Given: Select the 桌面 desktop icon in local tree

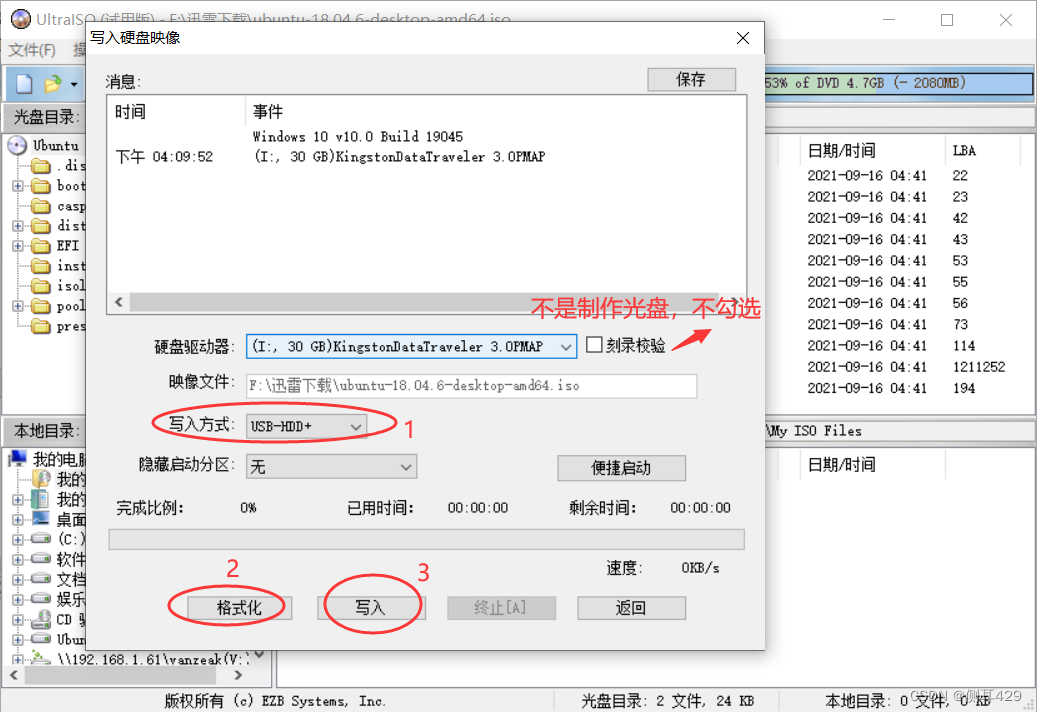Looking at the screenshot, I should click(41, 519).
